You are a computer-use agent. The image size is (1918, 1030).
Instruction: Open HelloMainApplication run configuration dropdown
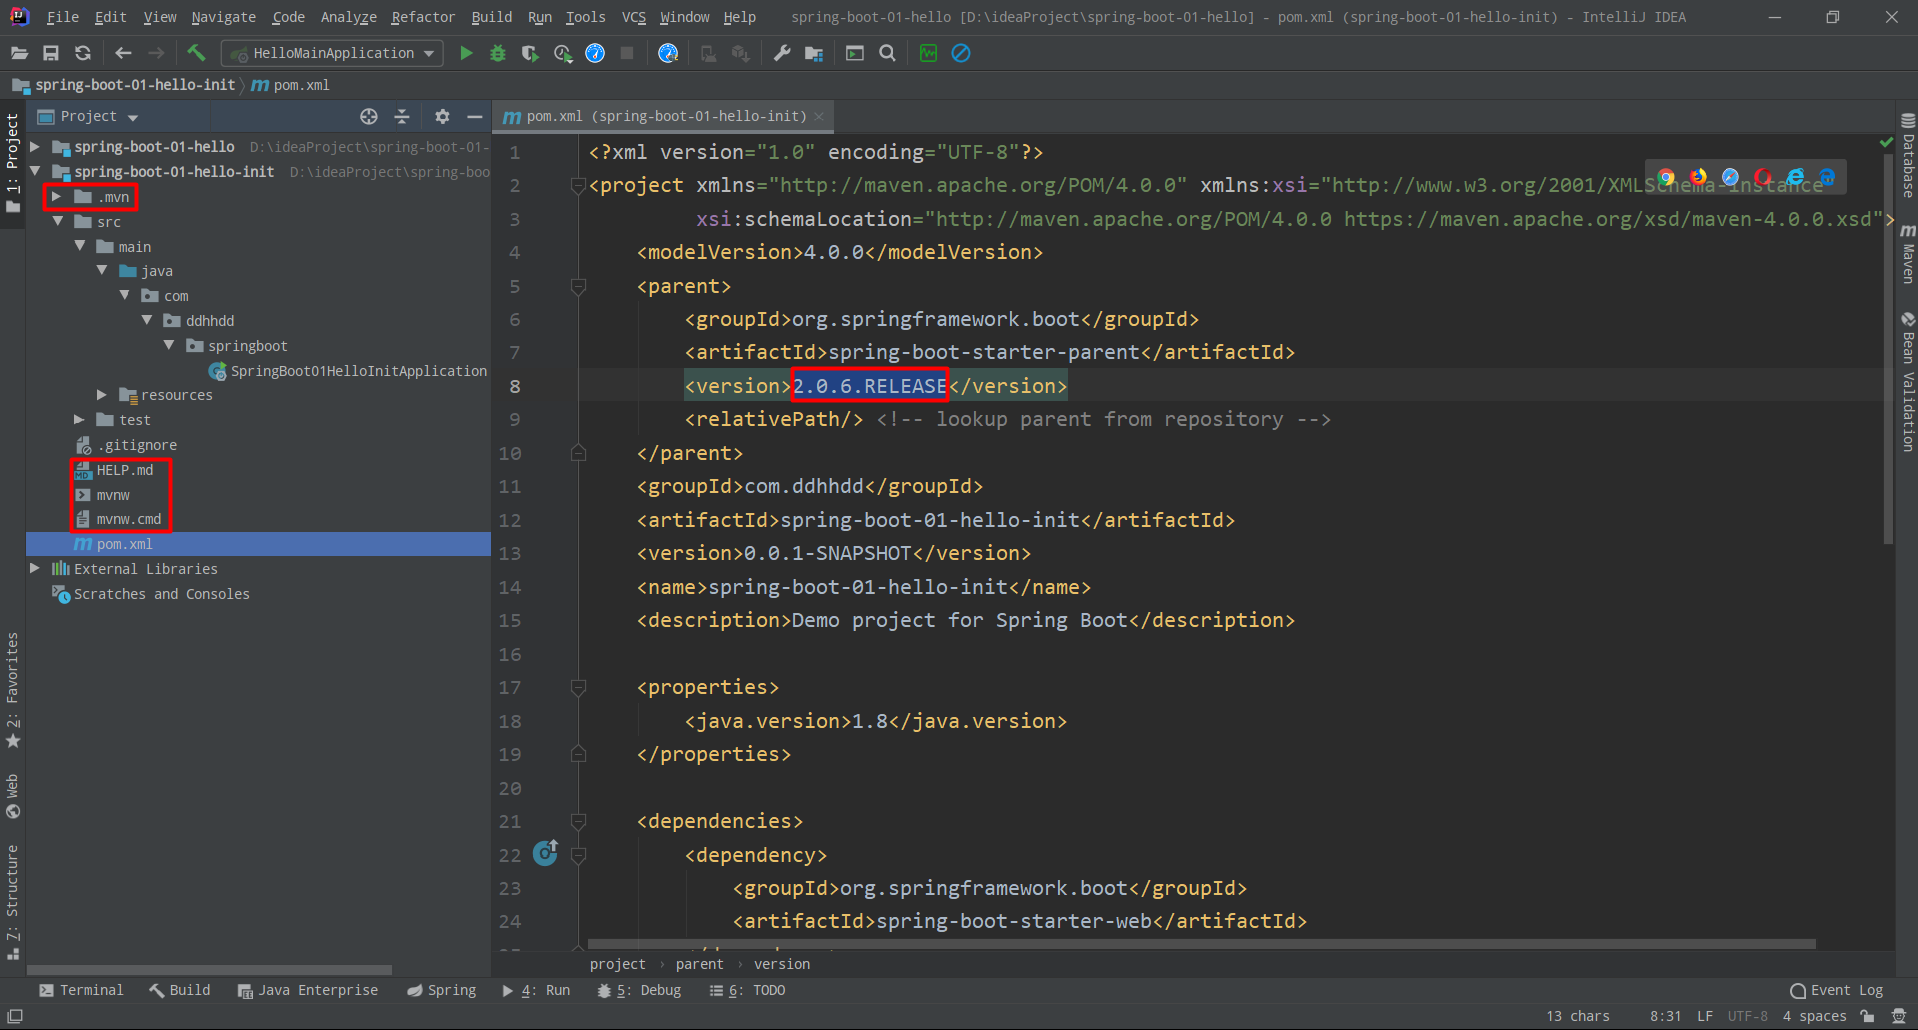point(333,53)
